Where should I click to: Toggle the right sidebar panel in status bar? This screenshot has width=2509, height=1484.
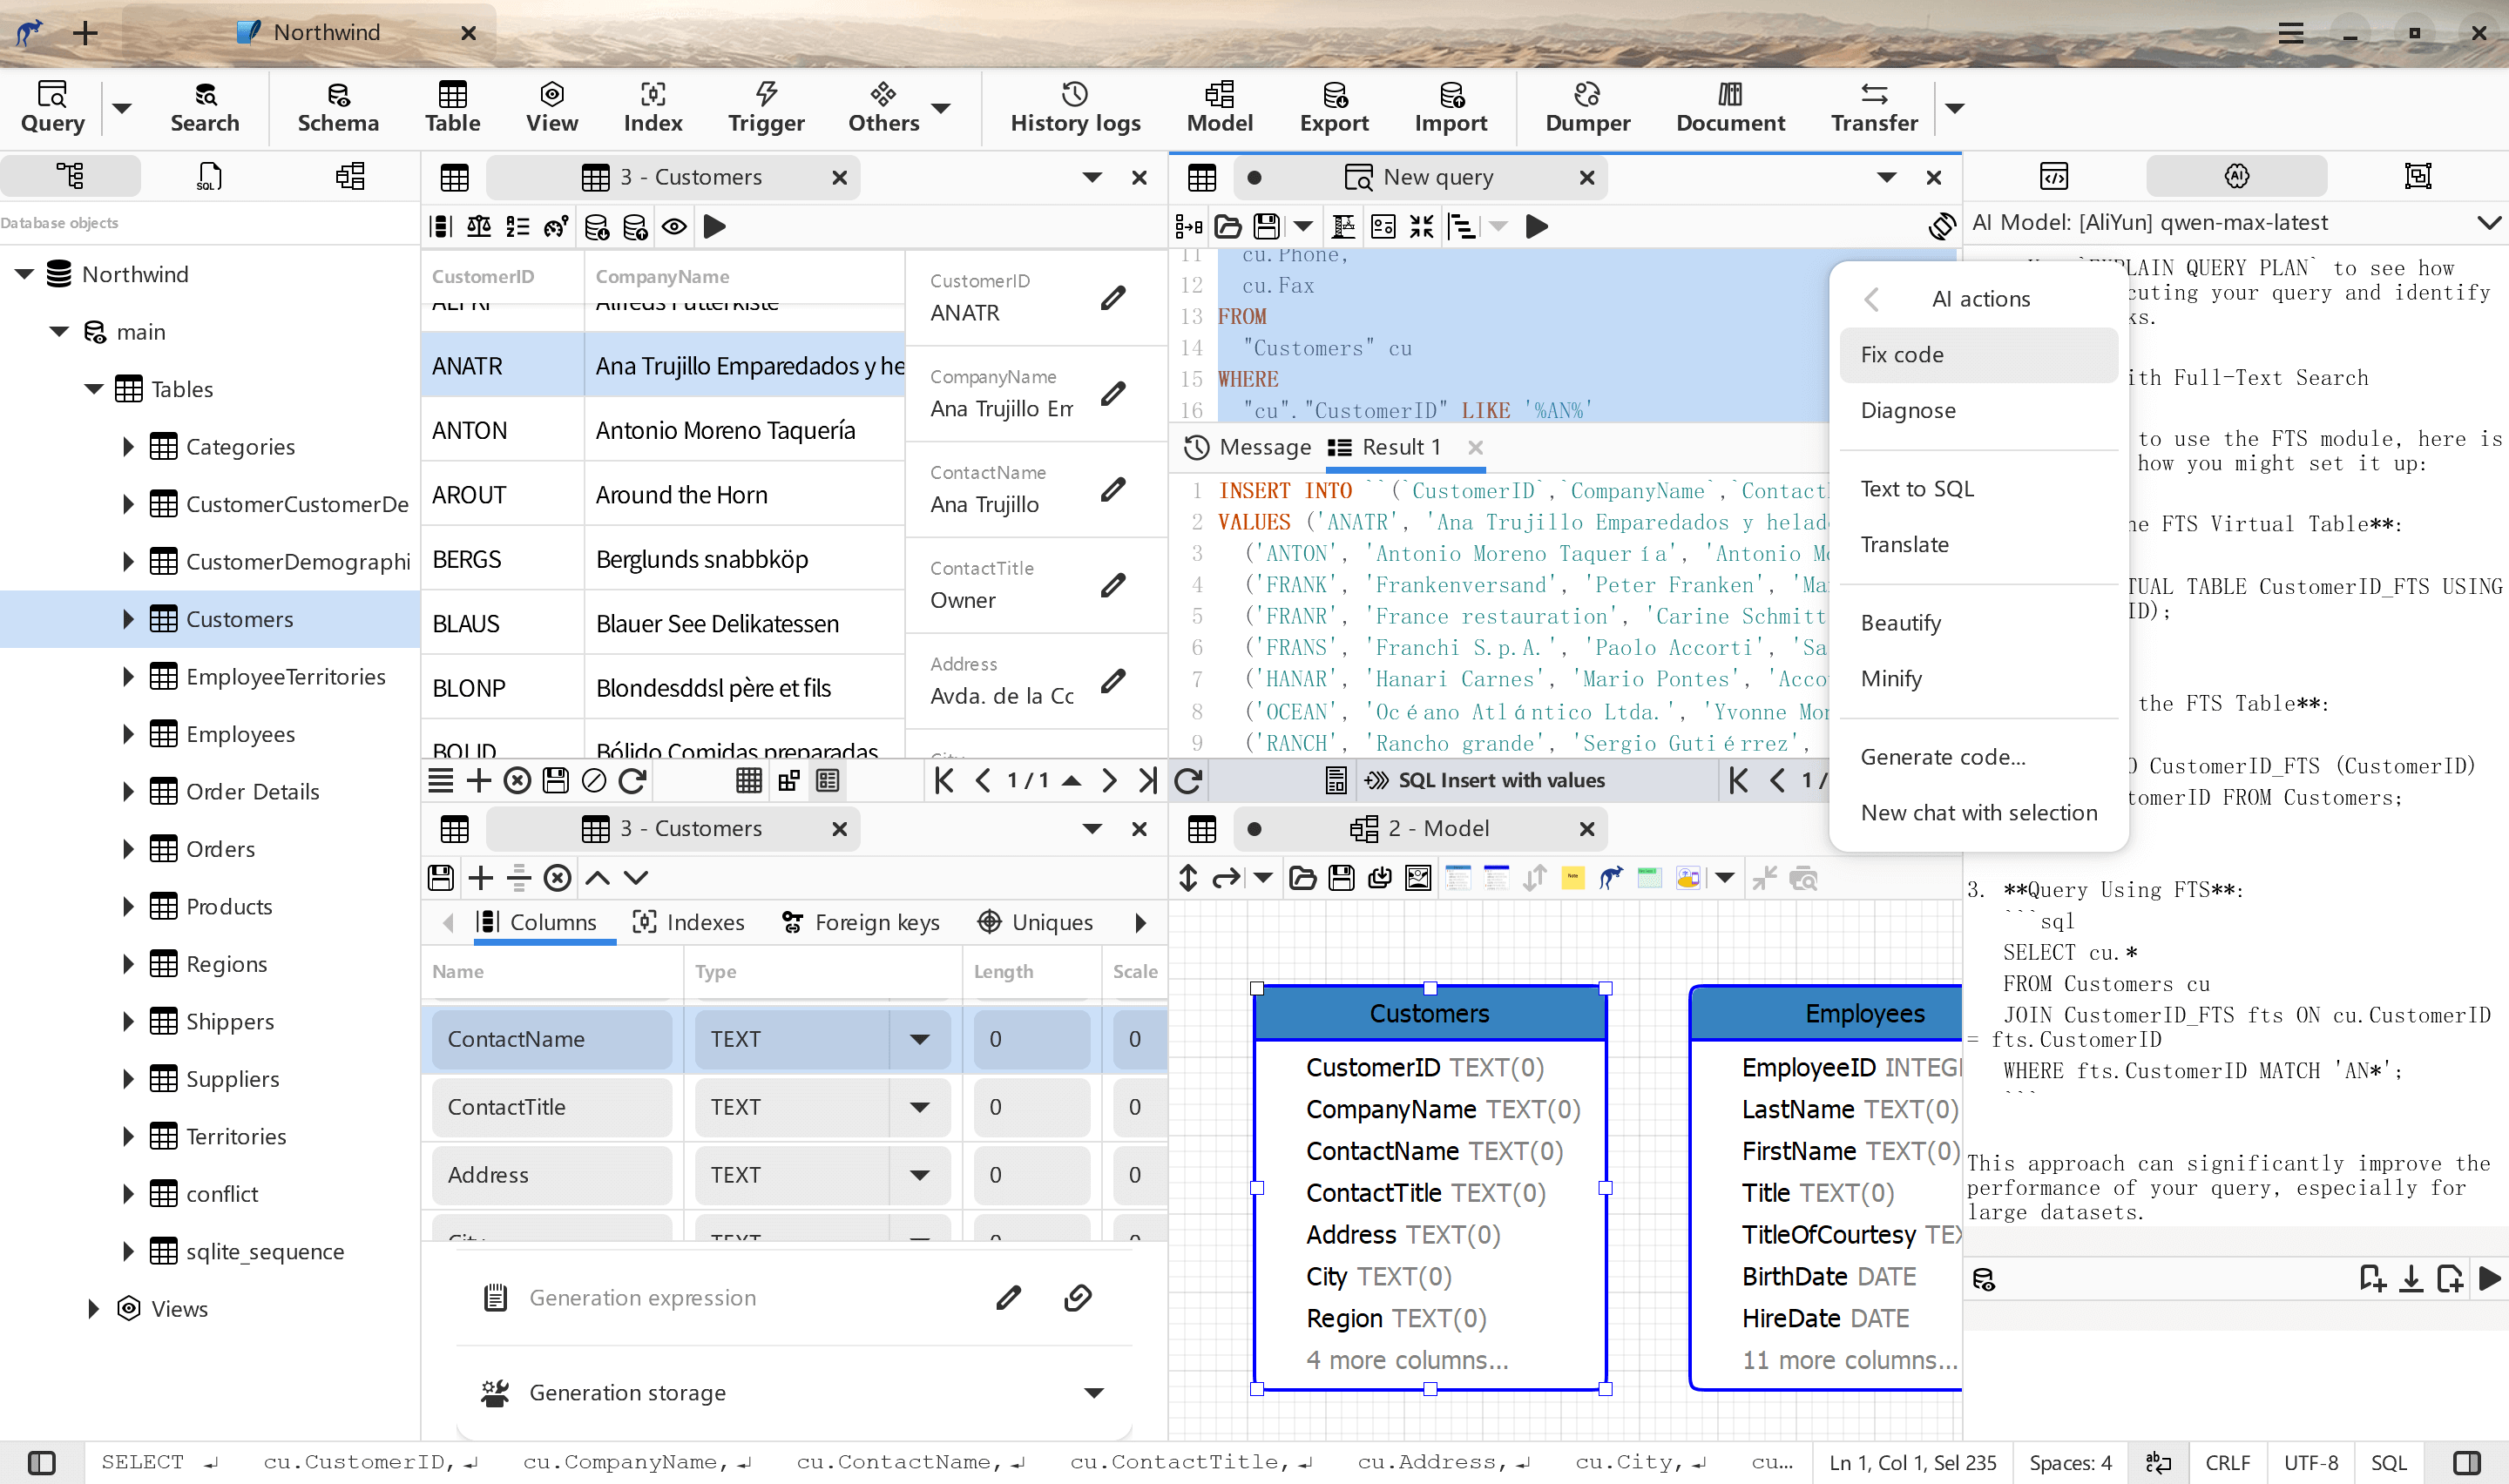2467,1463
